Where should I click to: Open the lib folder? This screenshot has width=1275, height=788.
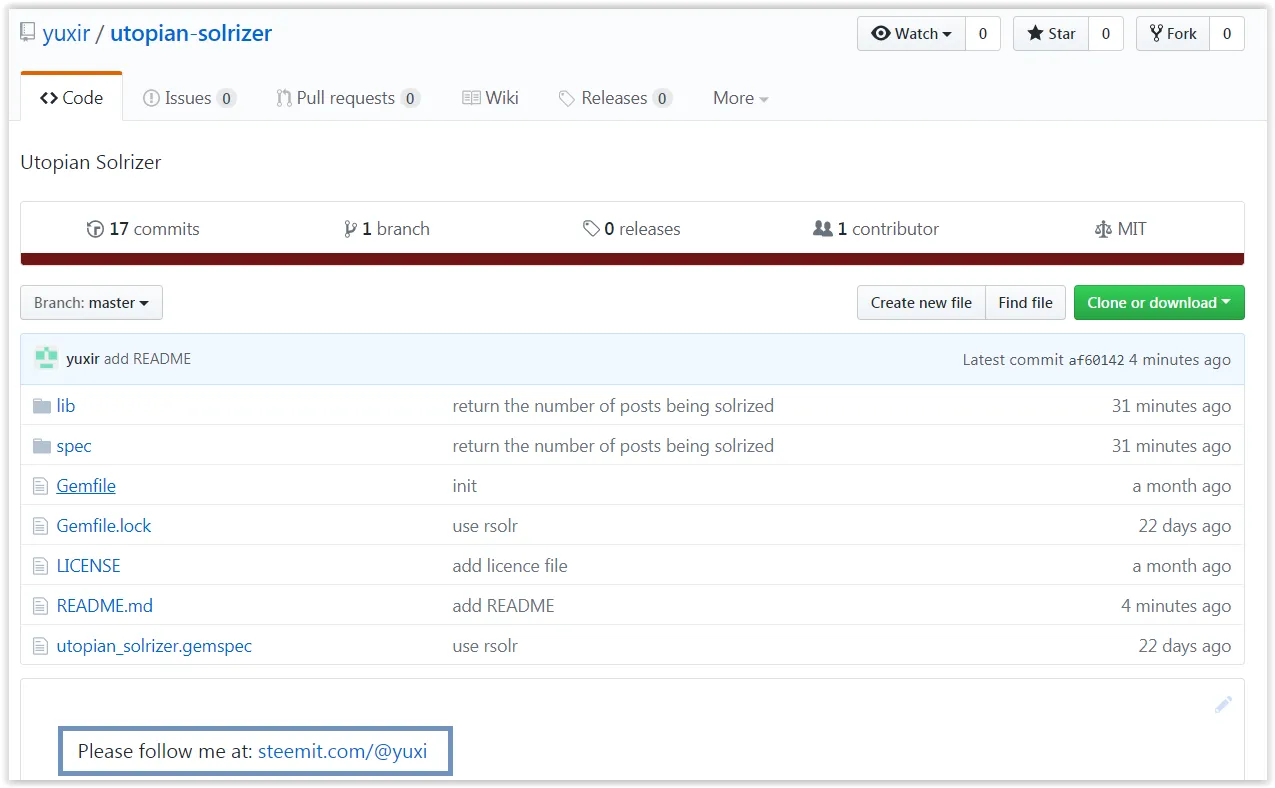pyautogui.click(x=66, y=406)
